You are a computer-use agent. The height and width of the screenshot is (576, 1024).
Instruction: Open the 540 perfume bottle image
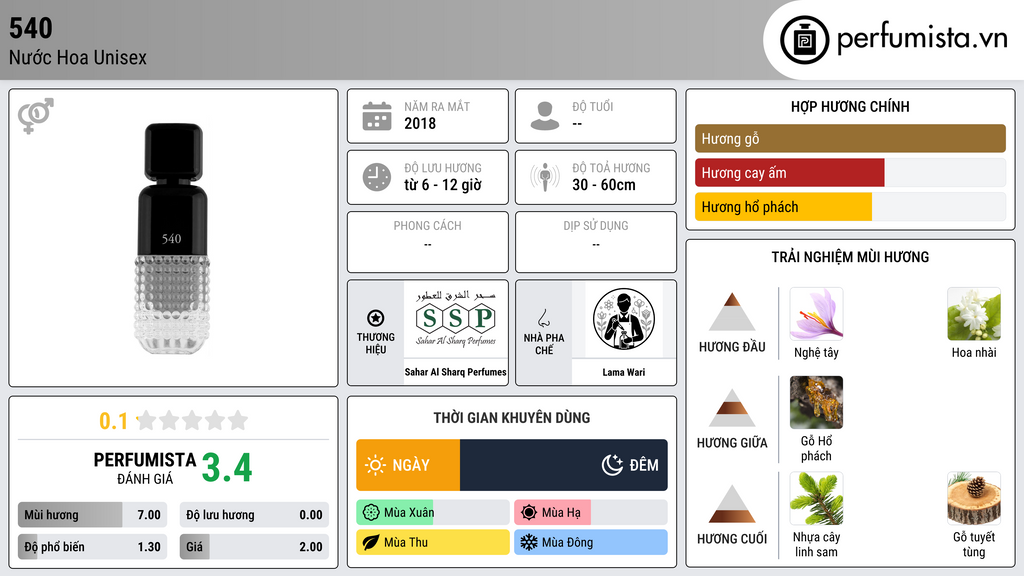tap(173, 238)
